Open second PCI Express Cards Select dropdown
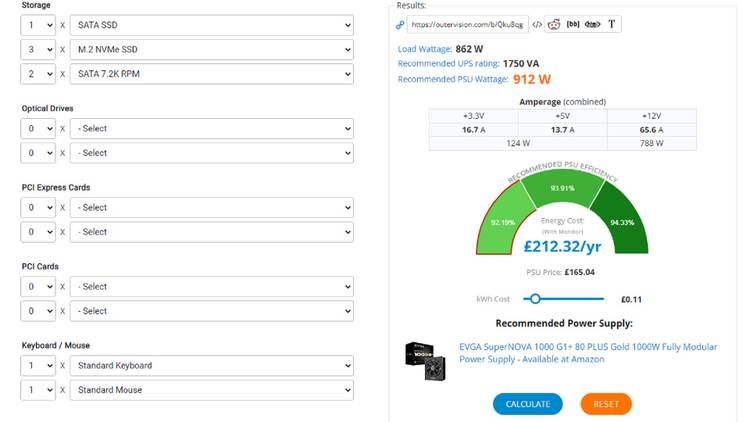The image size is (750, 422). [x=211, y=232]
